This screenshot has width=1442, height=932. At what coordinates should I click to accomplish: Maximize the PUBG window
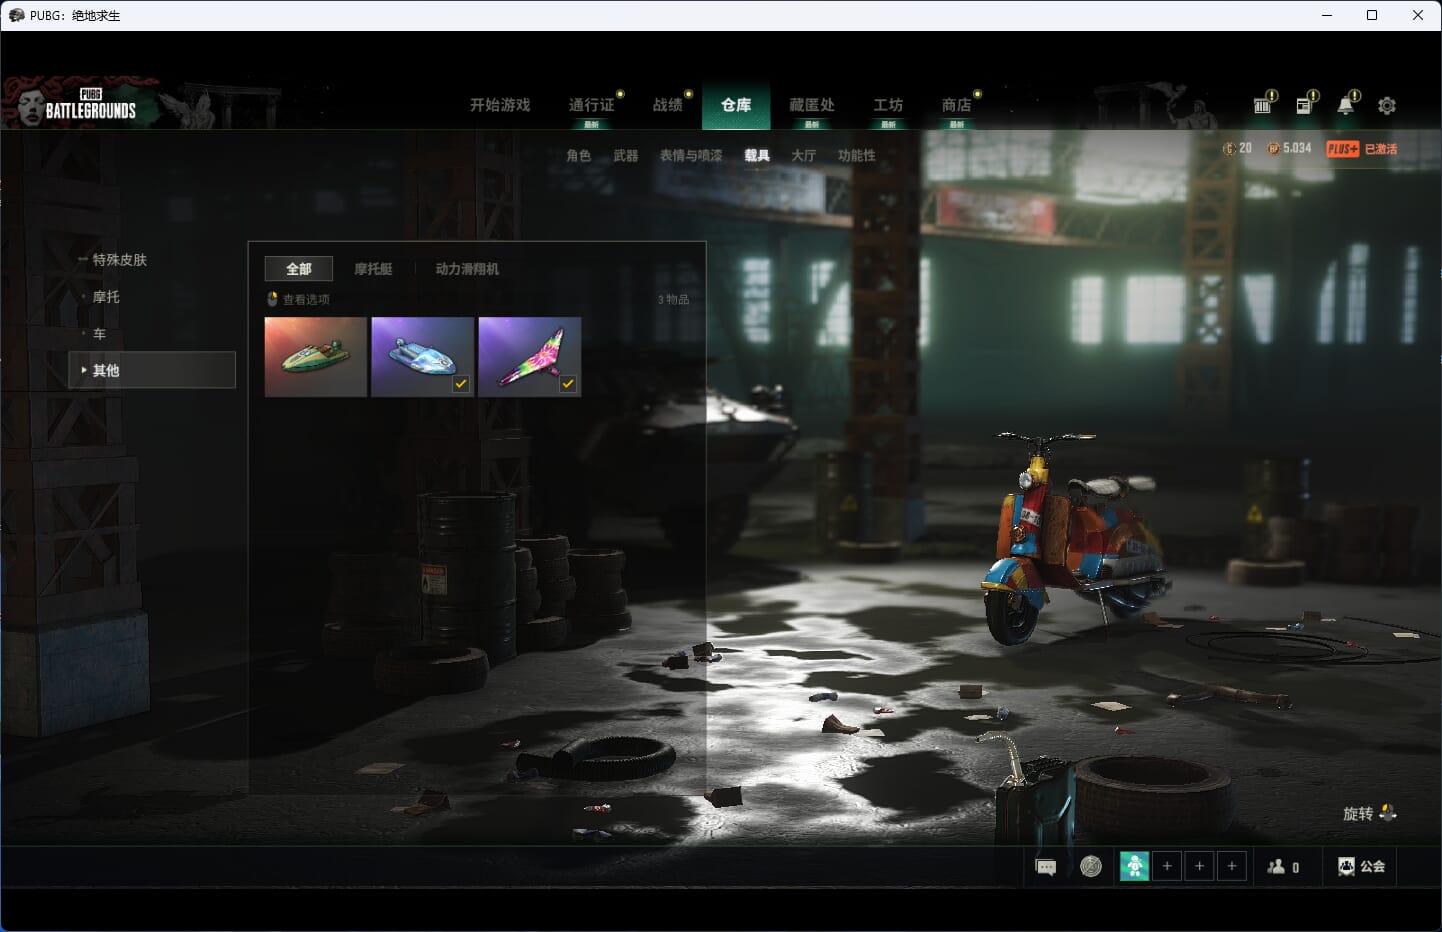click(1372, 15)
